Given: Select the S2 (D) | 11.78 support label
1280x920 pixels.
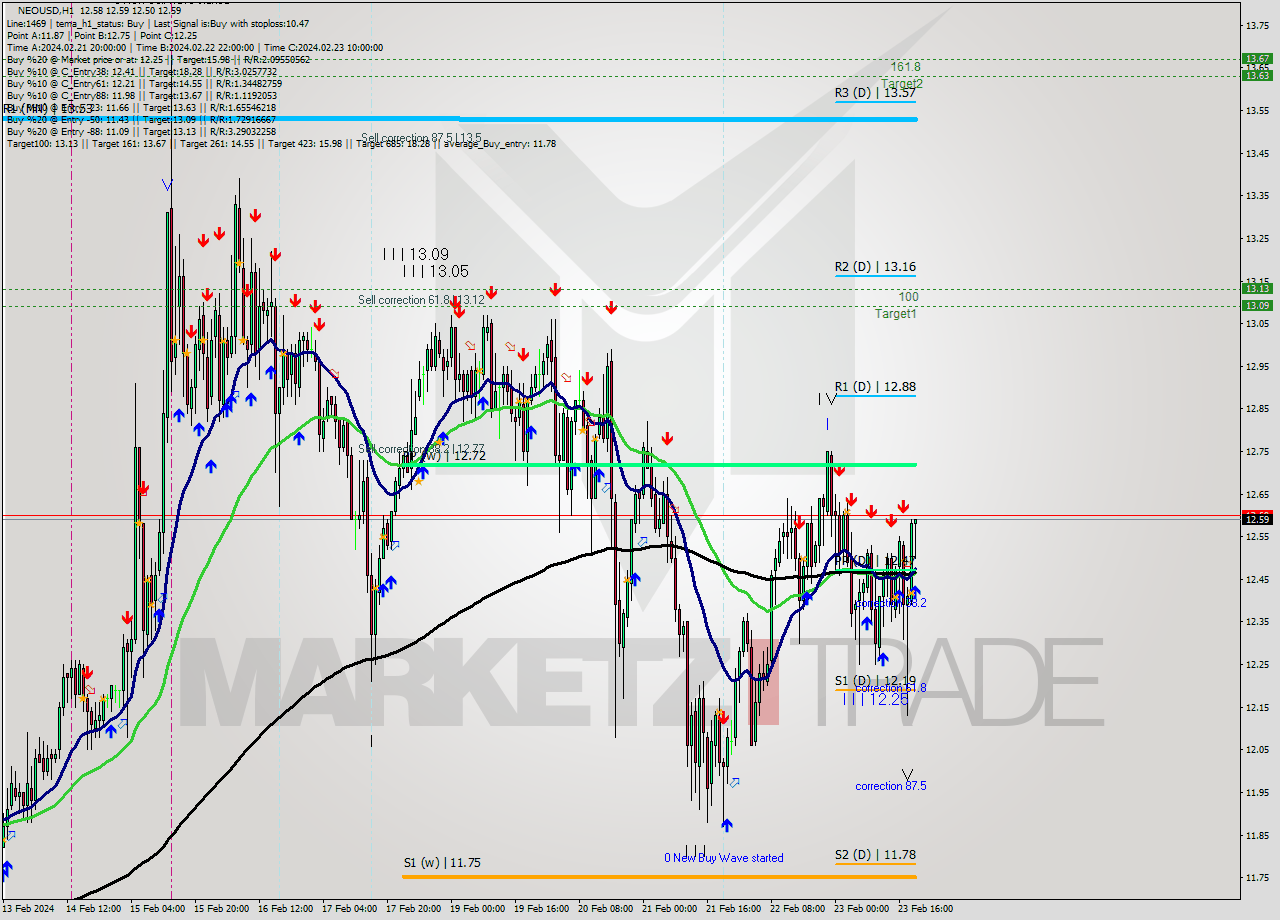Looking at the screenshot, I should point(875,855).
